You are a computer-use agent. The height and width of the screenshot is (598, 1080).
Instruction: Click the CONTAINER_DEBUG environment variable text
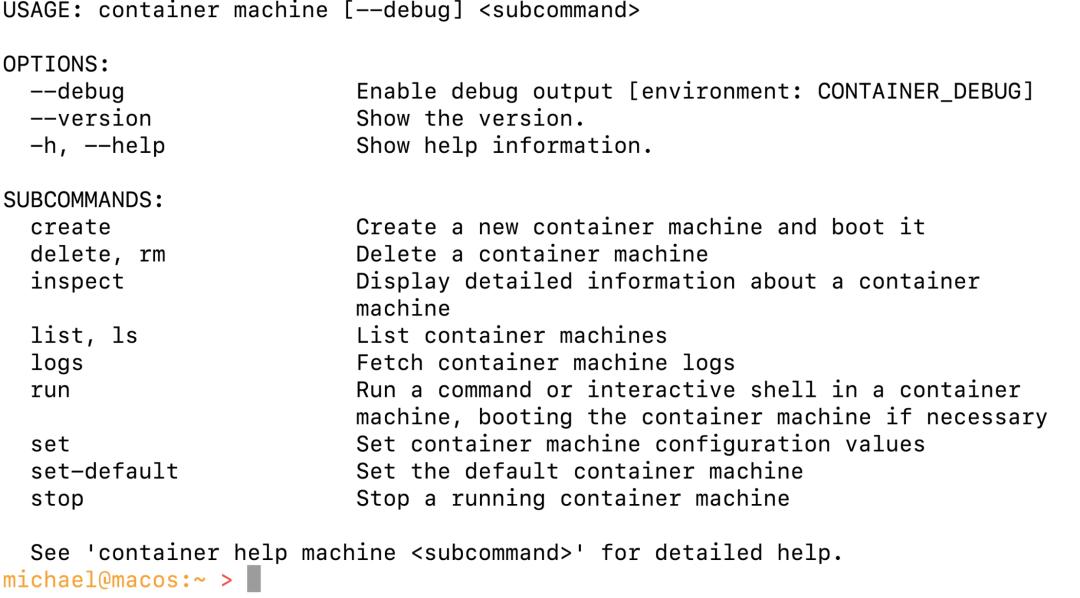pyautogui.click(x=919, y=92)
